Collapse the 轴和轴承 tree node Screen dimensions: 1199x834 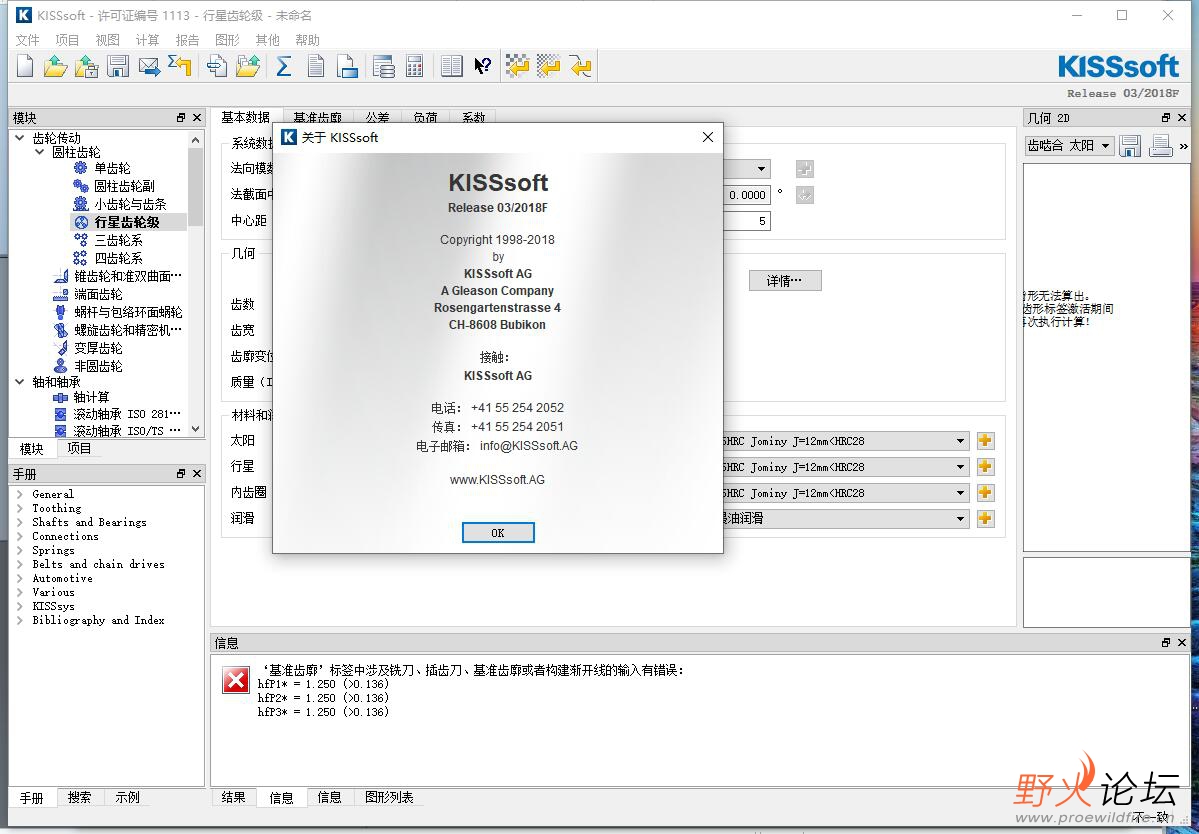click(20, 381)
